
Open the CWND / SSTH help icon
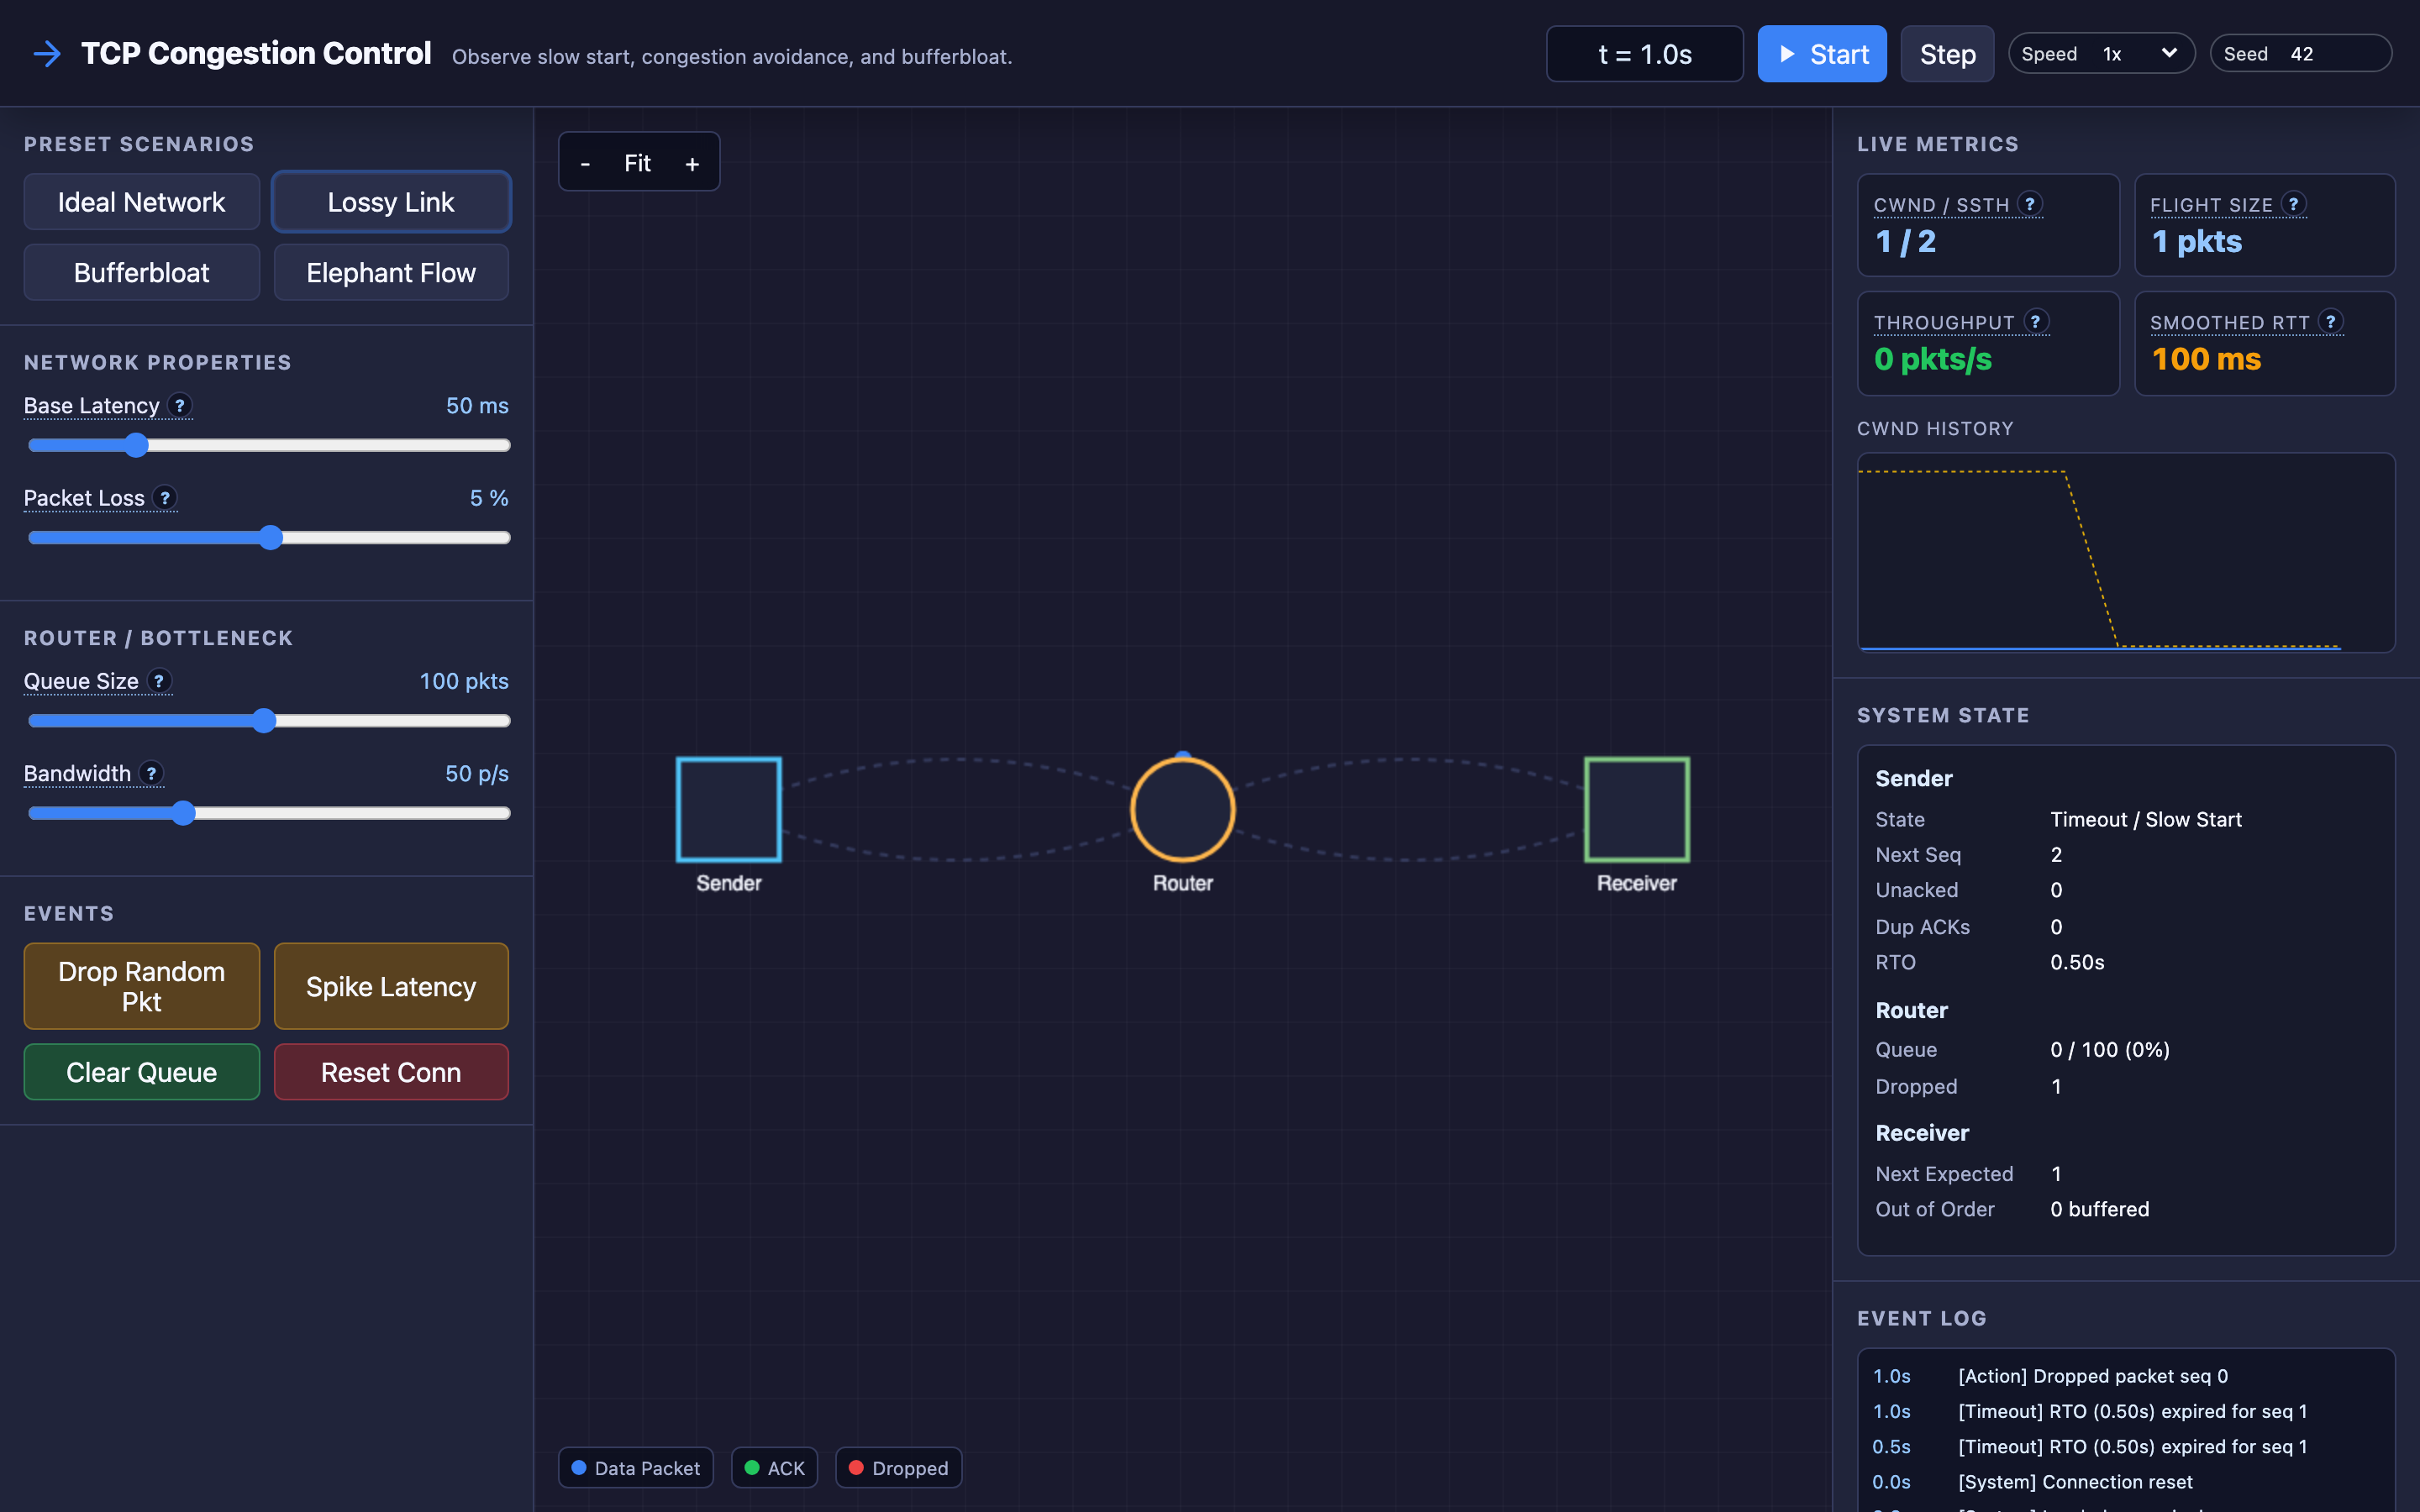tap(2030, 204)
